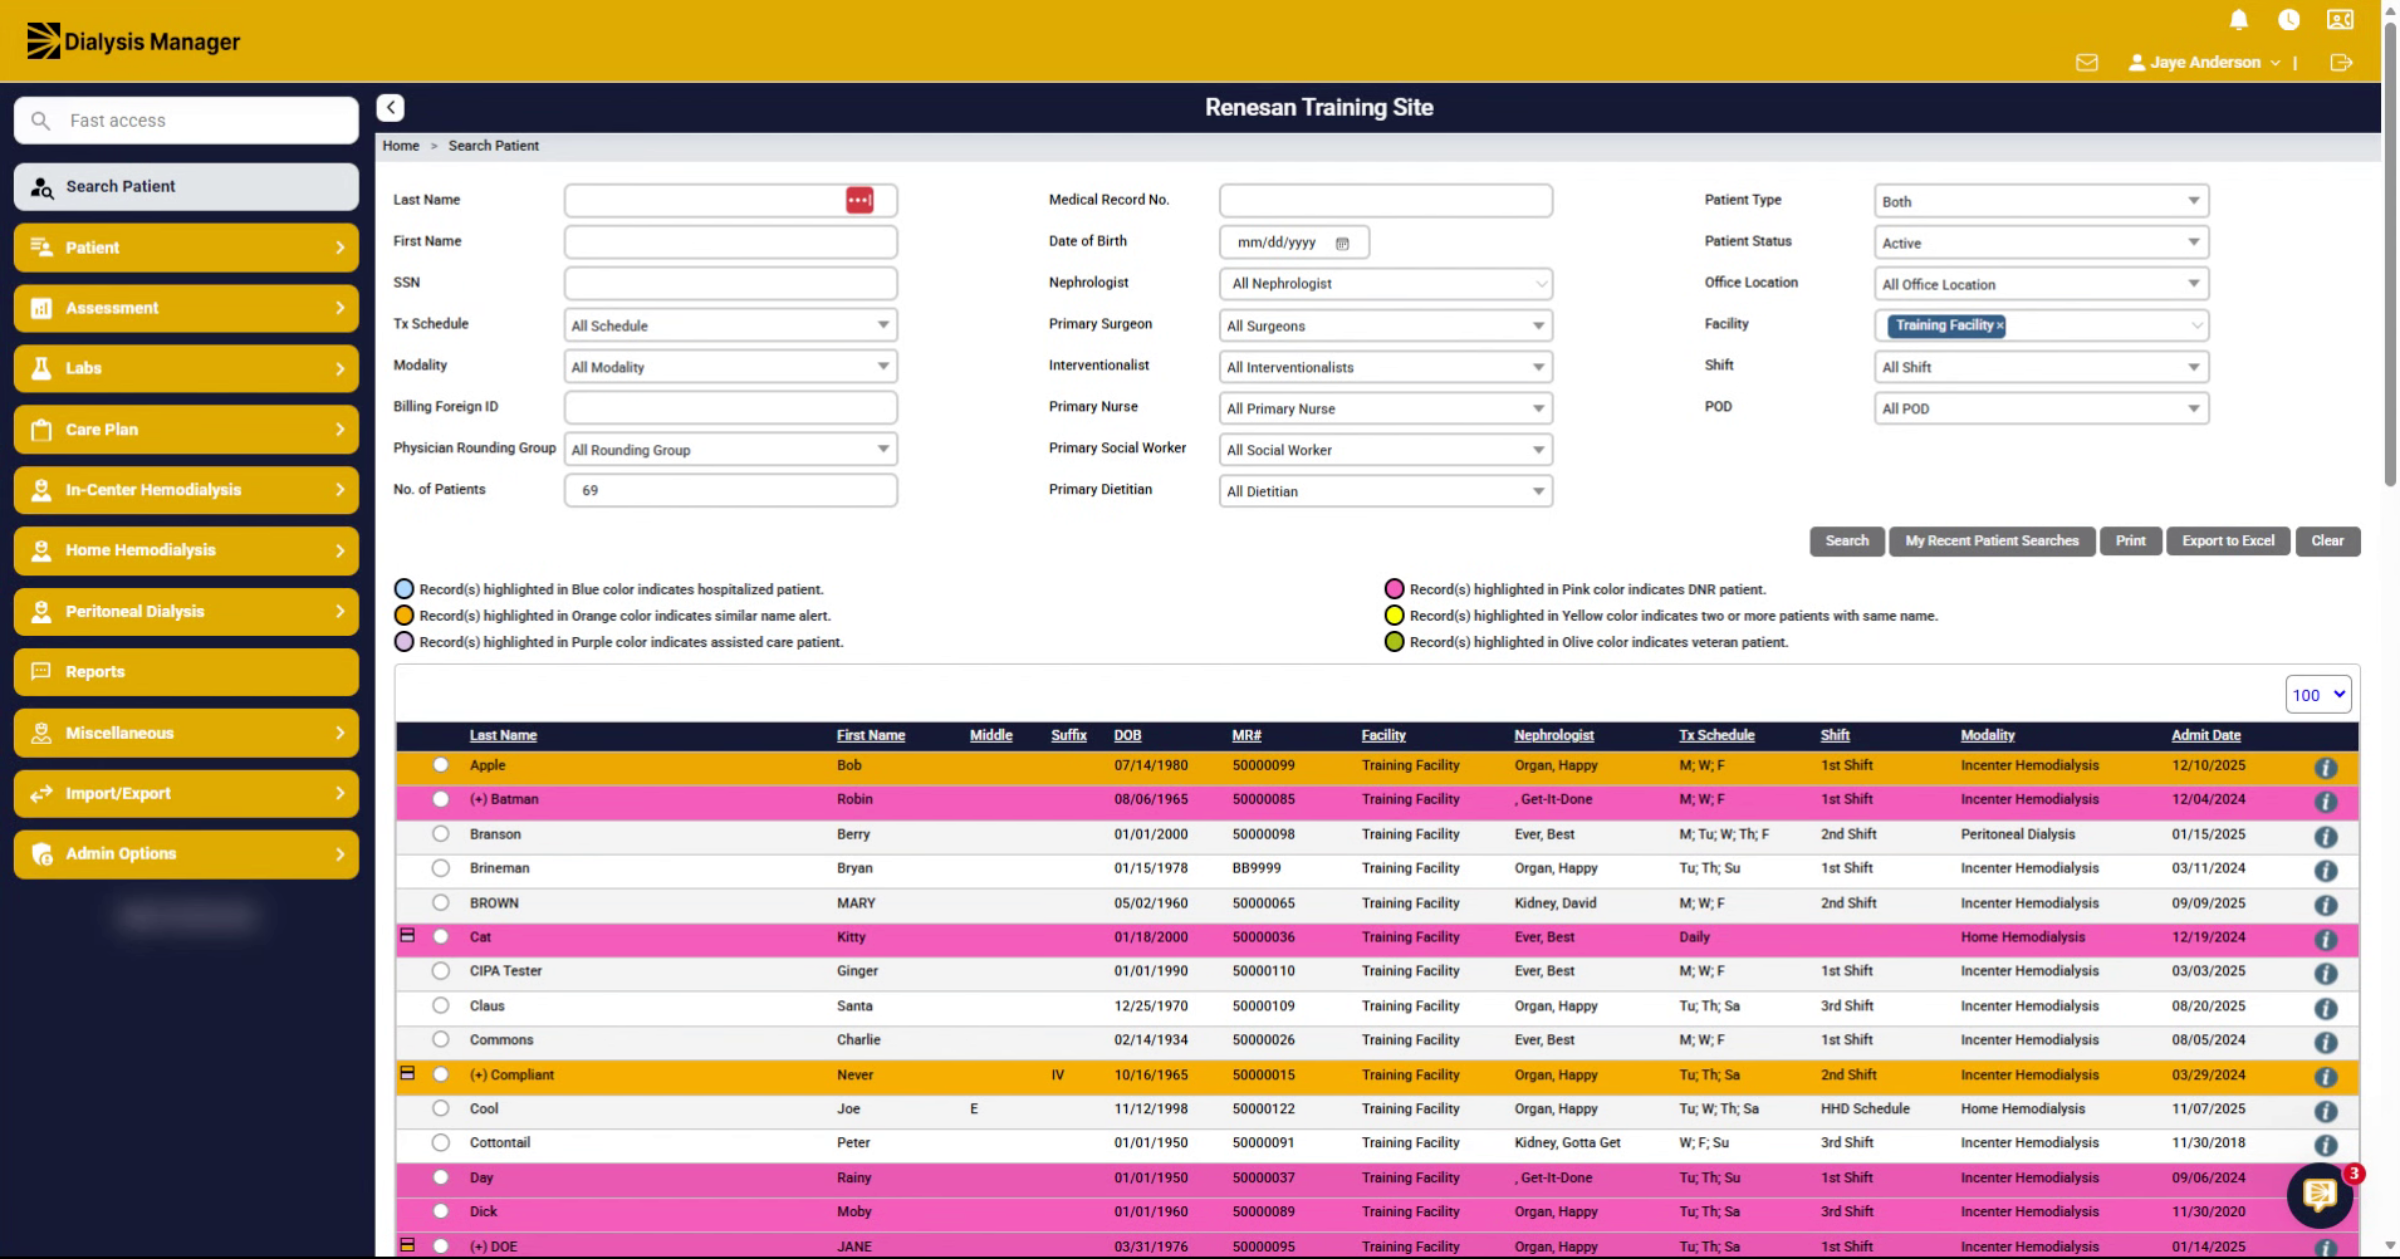Open the Patient Status dropdown
2400x1259 pixels.
(x=2041, y=243)
